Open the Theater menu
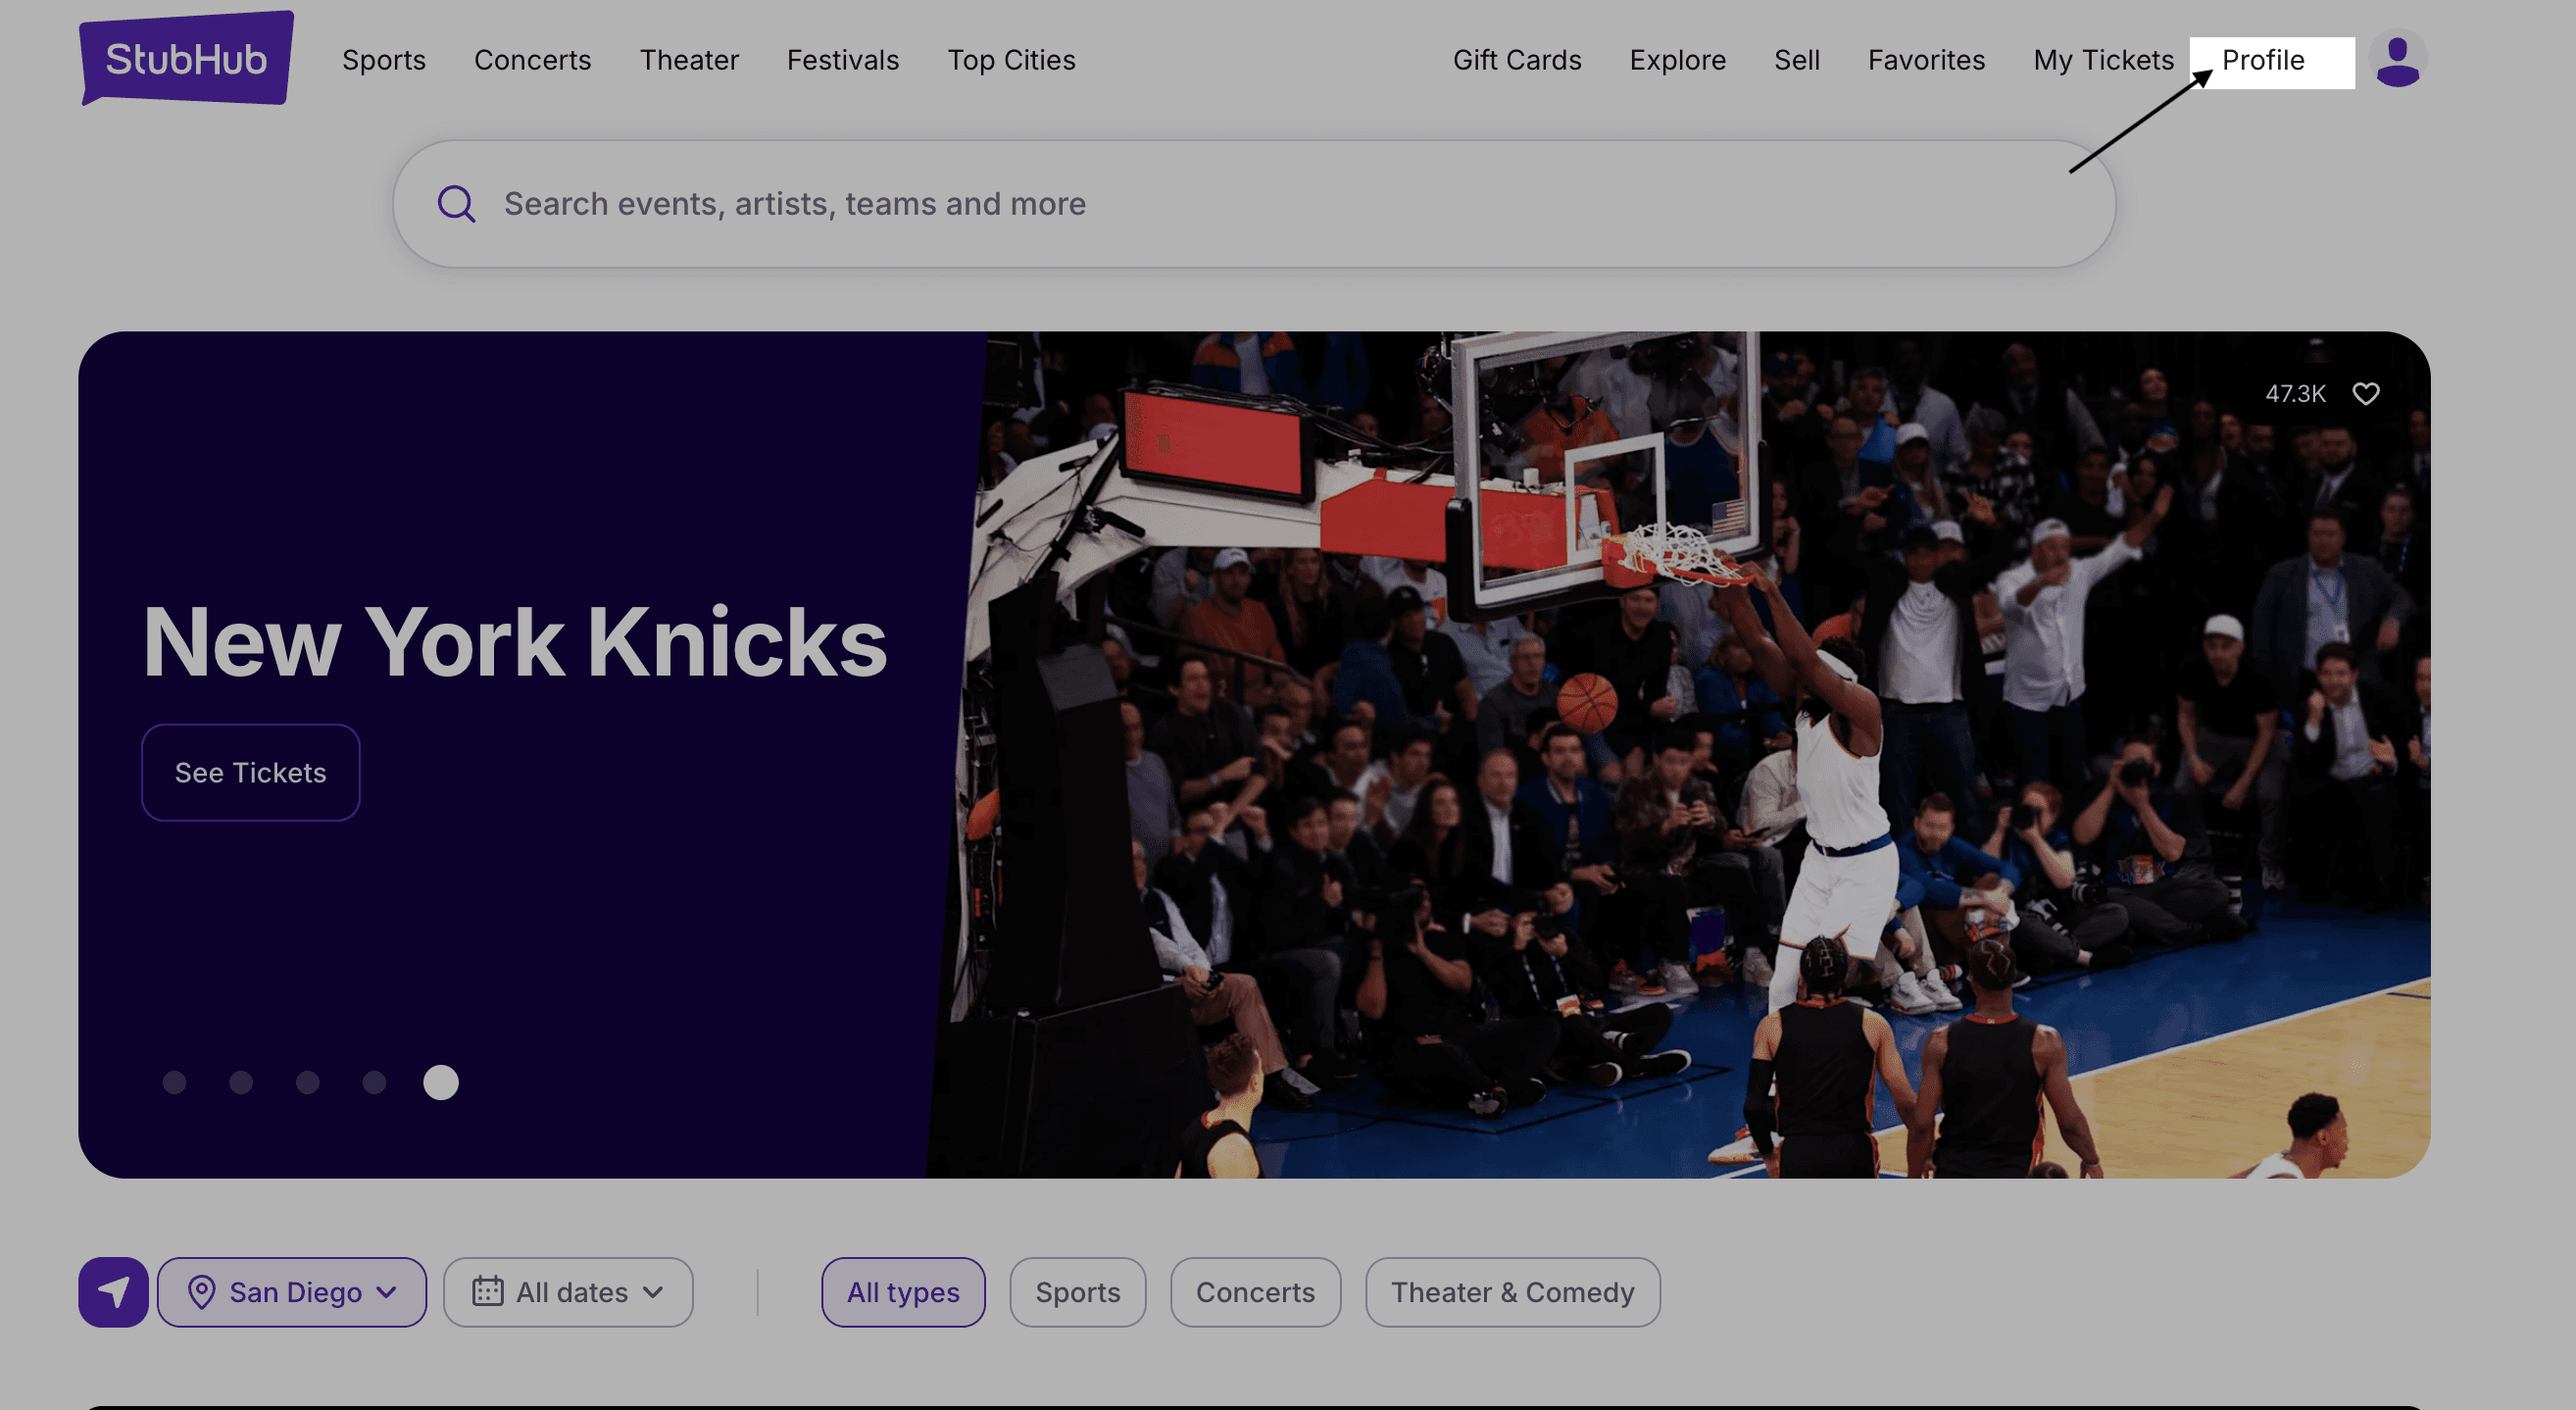This screenshot has width=2576, height=1410. pyautogui.click(x=689, y=60)
